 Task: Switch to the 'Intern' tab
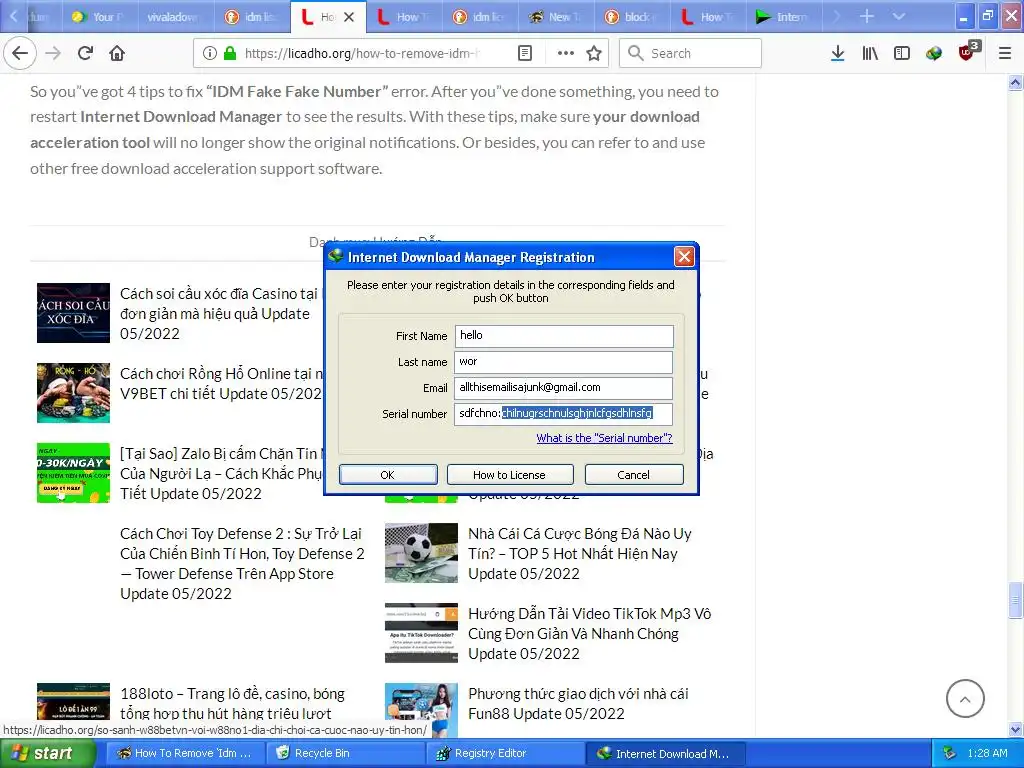[x=784, y=17]
